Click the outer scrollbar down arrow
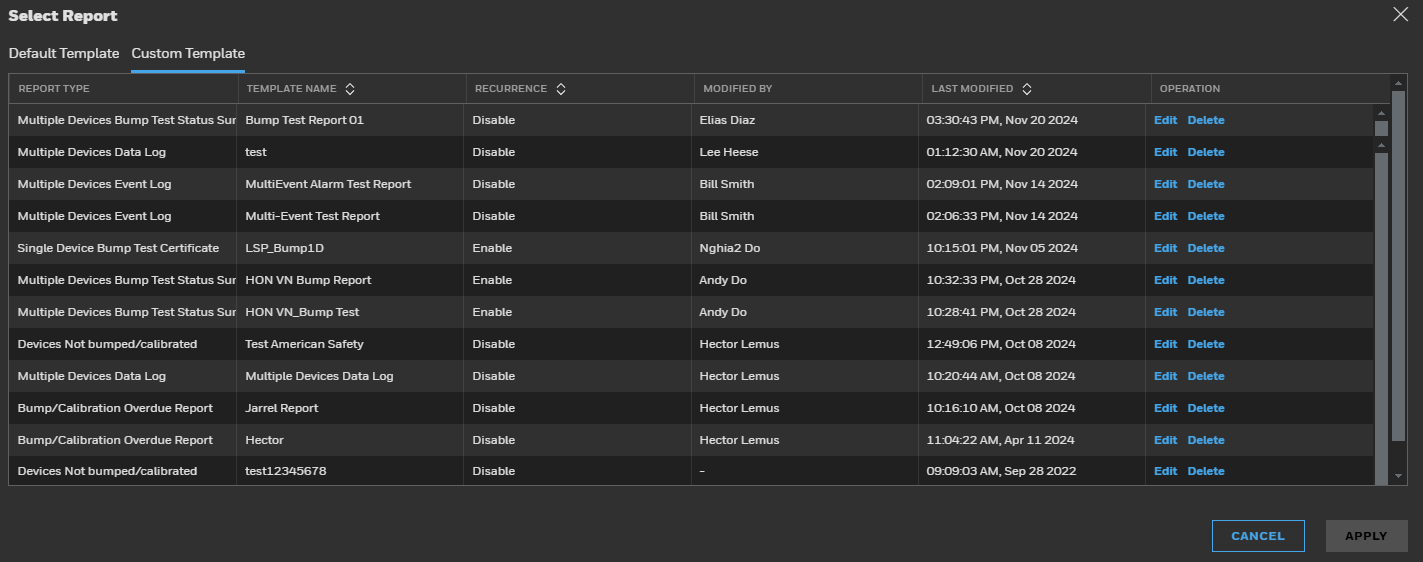Image resolution: width=1423 pixels, height=562 pixels. (1398, 476)
